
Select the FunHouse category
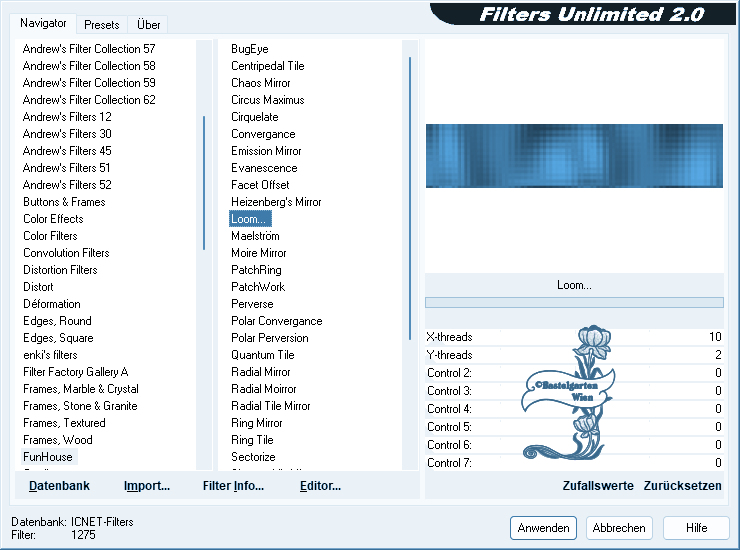[48, 457]
